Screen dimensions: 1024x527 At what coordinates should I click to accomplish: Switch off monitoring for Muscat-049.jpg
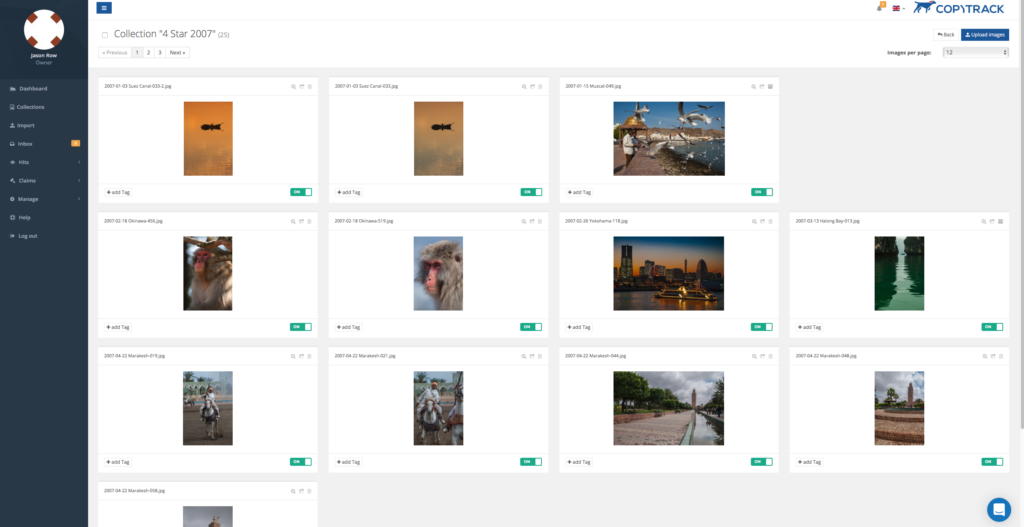point(761,192)
